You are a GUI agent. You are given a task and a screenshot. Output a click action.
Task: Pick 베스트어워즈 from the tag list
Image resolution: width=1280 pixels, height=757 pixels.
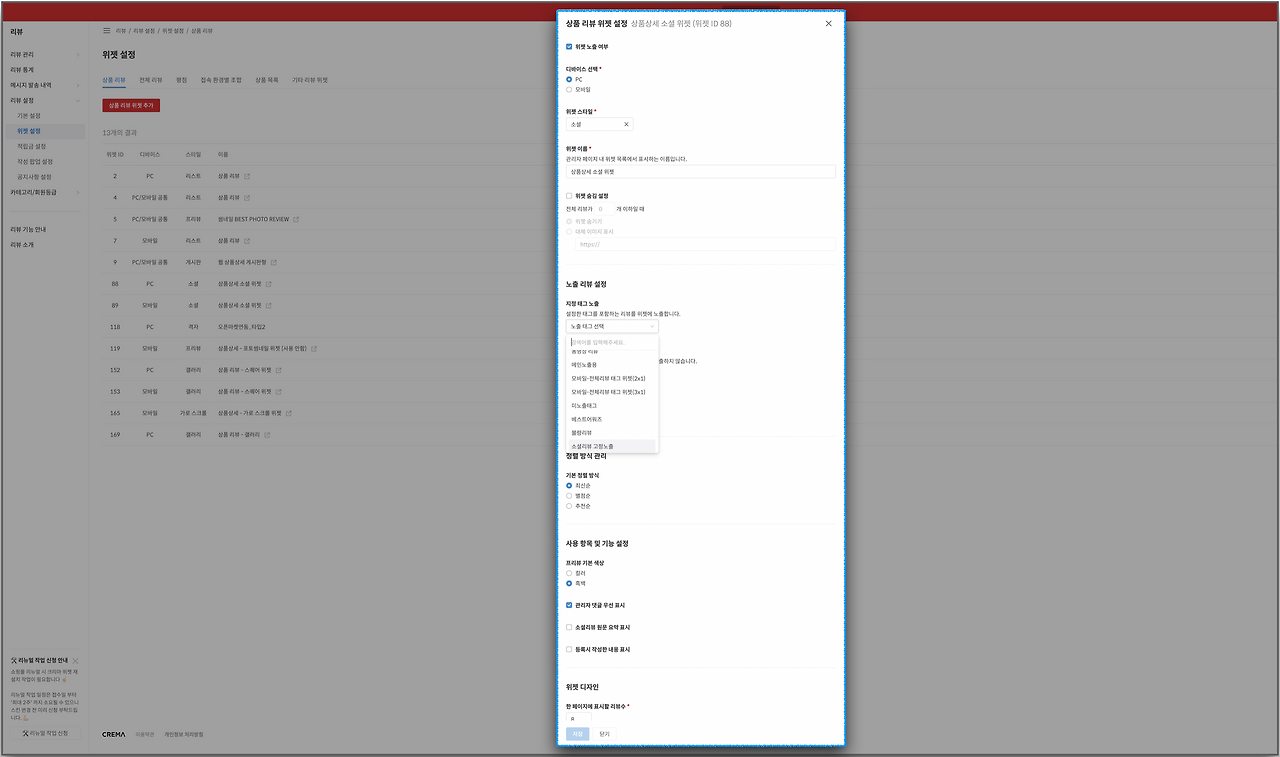[612, 419]
